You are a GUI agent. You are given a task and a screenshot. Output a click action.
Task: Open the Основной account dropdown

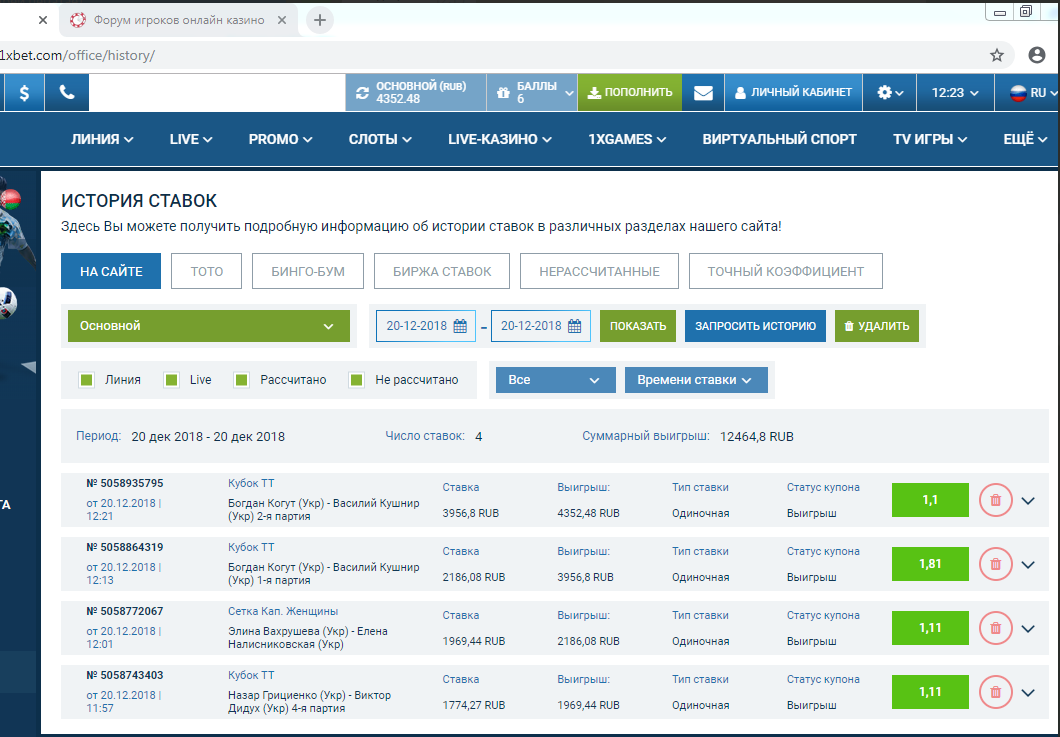pos(208,326)
